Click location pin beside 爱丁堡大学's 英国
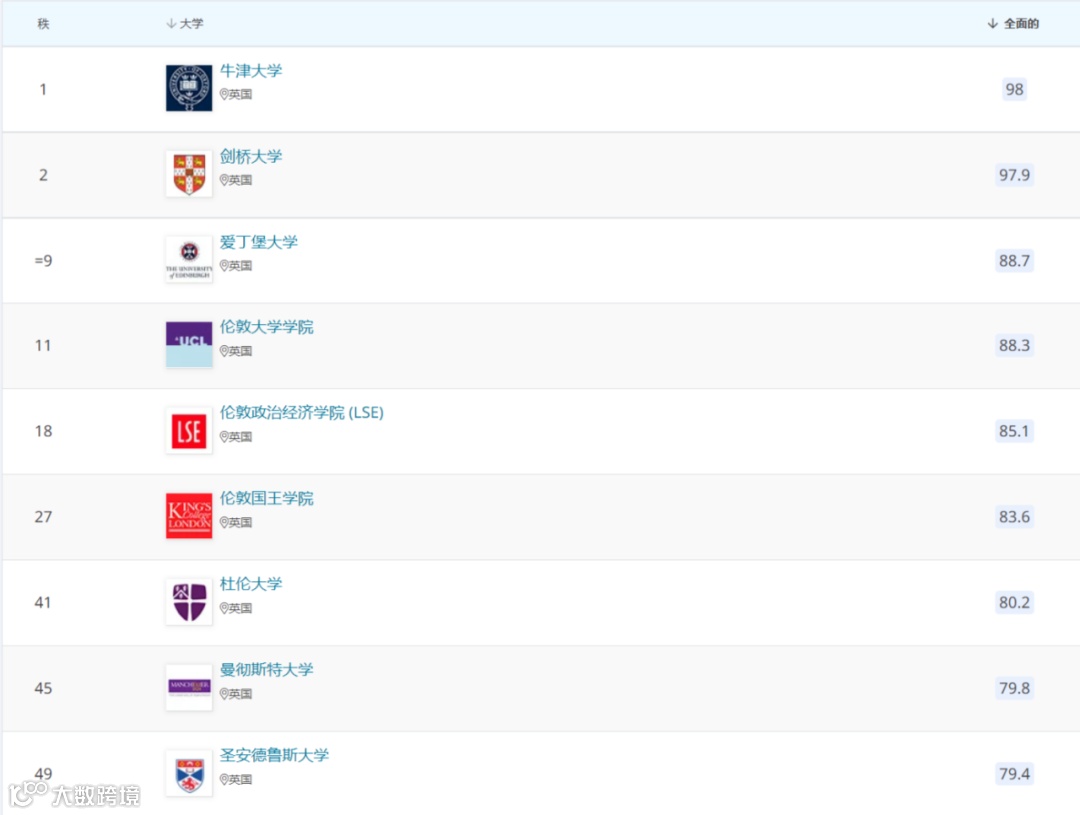Image resolution: width=1080 pixels, height=815 pixels. 224,265
